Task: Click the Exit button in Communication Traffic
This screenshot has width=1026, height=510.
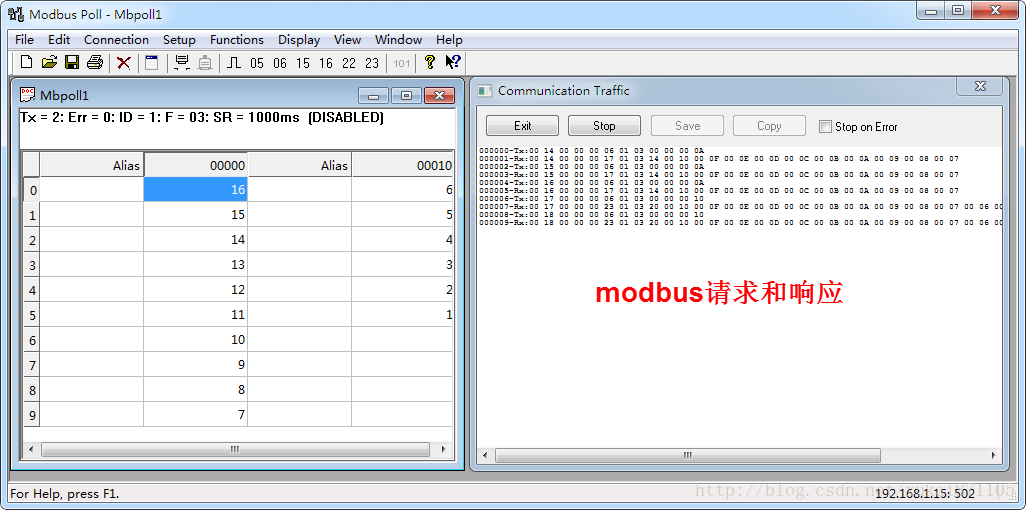Action: (522, 126)
